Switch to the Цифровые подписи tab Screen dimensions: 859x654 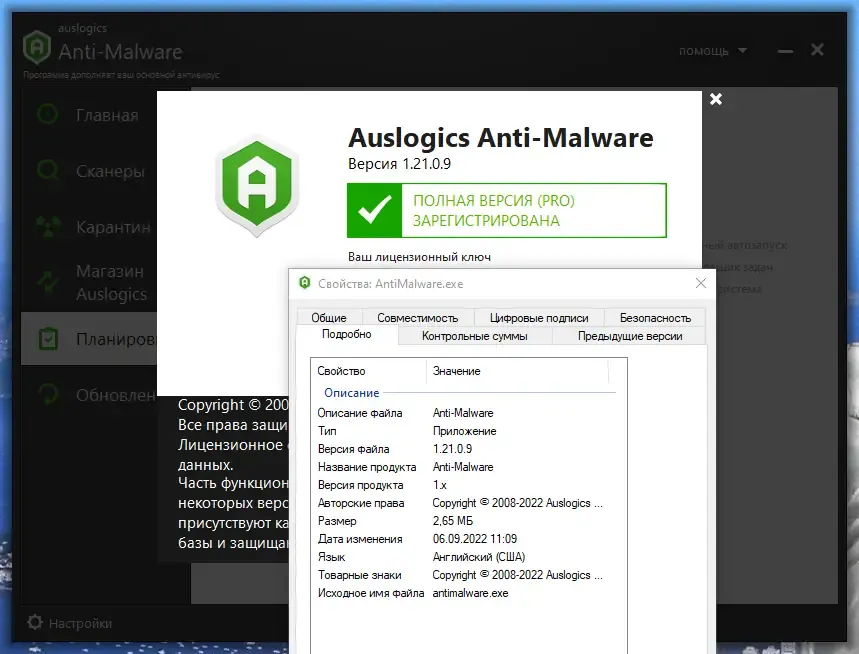[x=539, y=318]
